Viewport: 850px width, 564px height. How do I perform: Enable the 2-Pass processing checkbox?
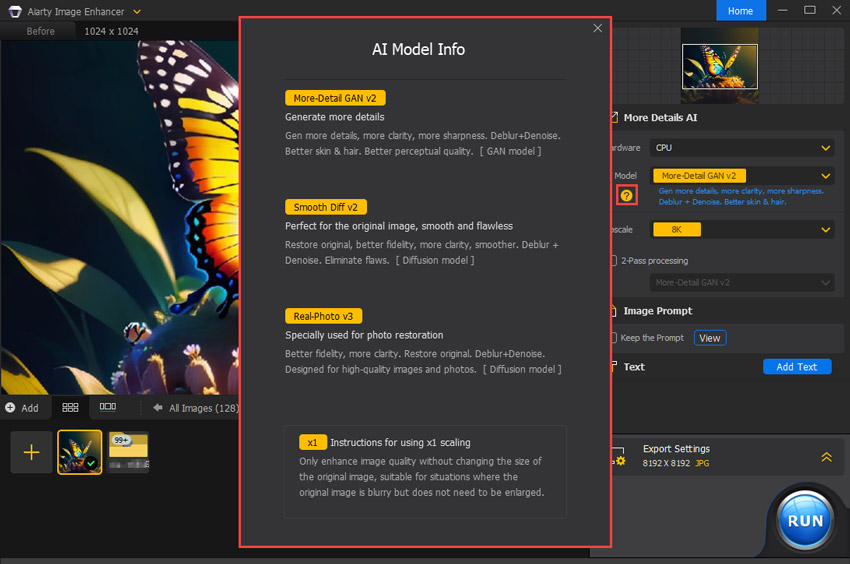tap(614, 261)
